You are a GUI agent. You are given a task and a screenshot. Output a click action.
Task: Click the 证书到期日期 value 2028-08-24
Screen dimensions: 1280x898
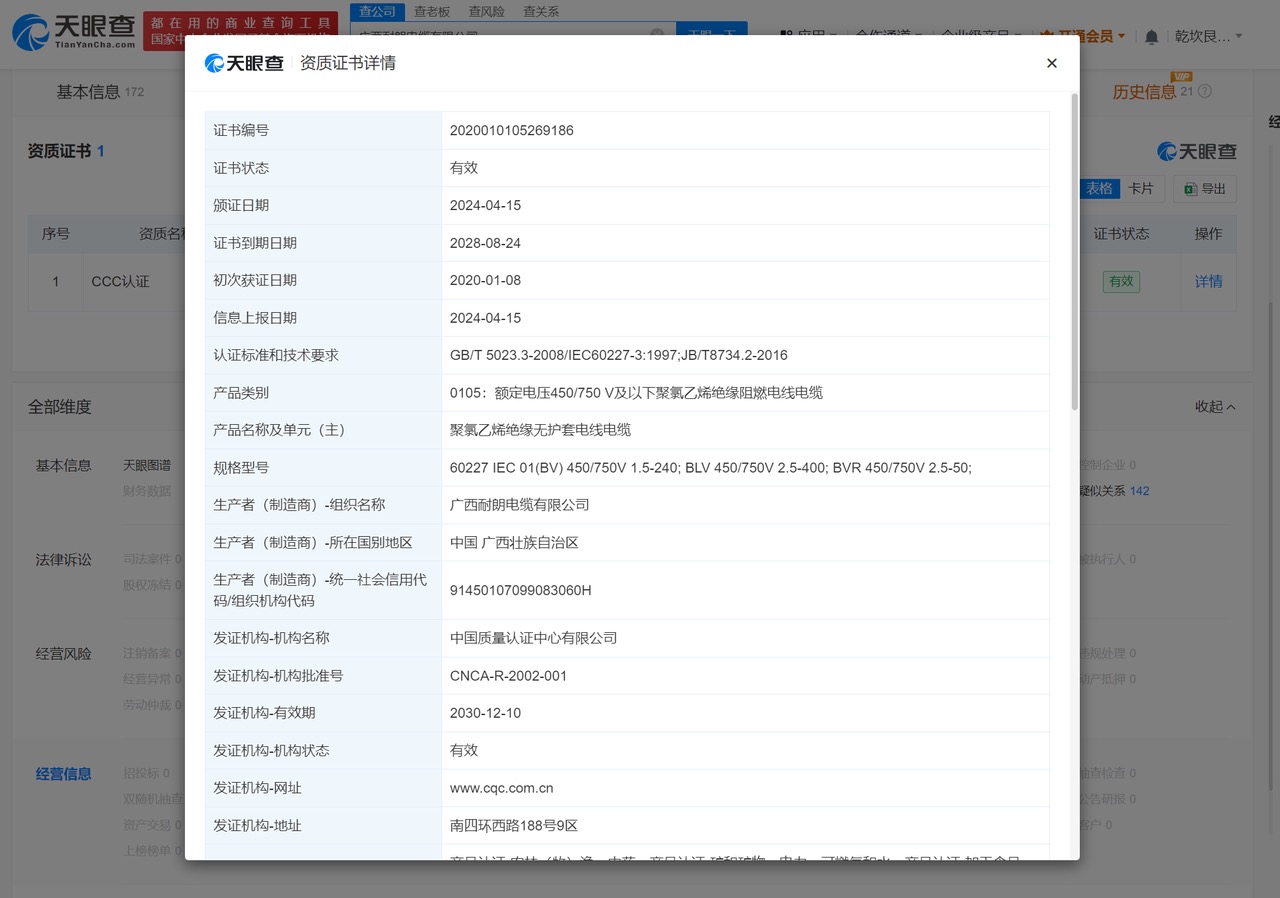pyautogui.click(x=485, y=243)
